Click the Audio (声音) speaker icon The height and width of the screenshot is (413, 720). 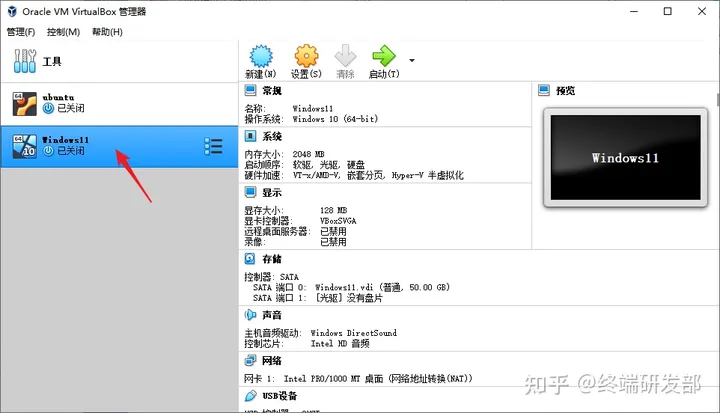point(250,315)
